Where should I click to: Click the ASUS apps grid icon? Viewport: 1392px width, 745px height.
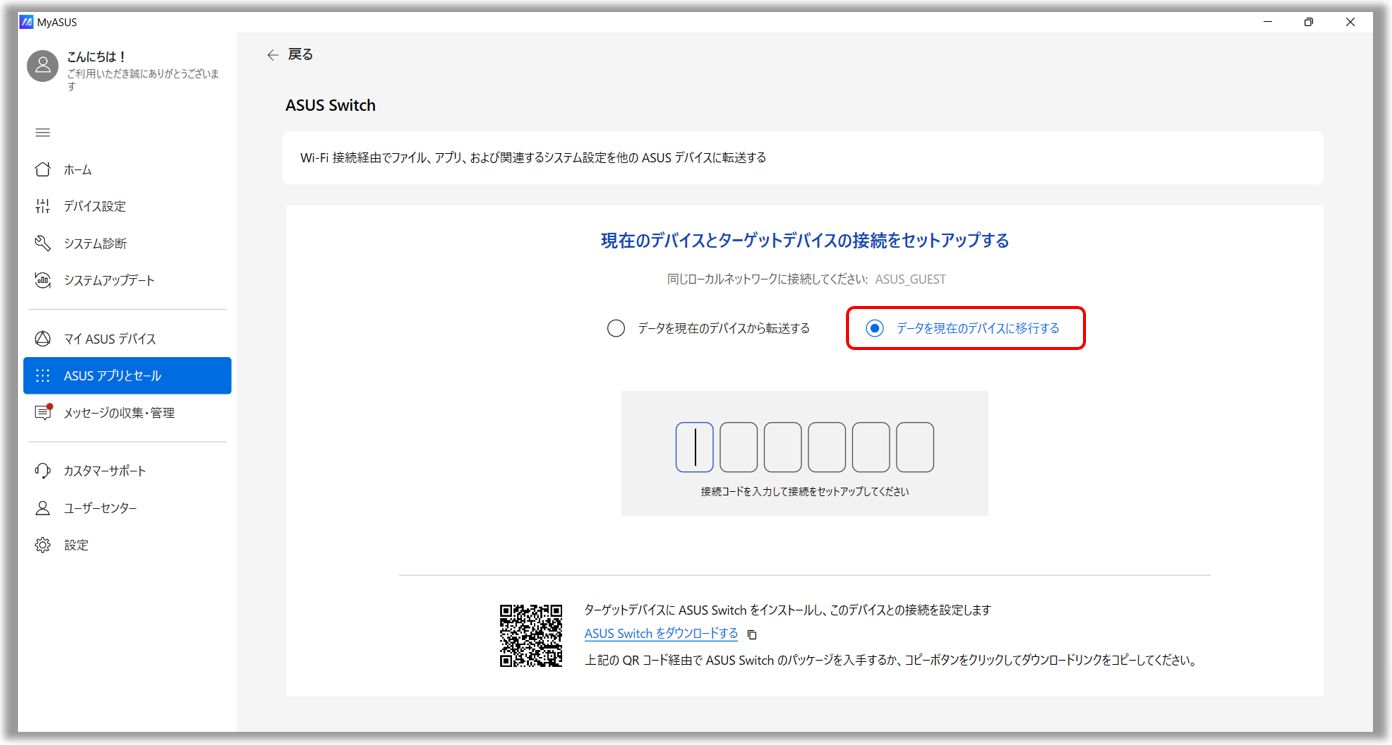pyautogui.click(x=42, y=376)
